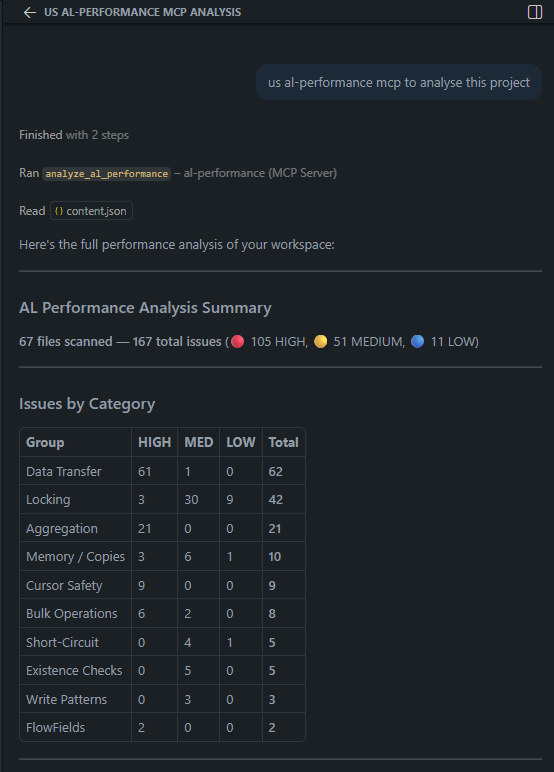This screenshot has height=772, width=554.
Task: Toggle the side panel layout icon
Action: click(535, 12)
